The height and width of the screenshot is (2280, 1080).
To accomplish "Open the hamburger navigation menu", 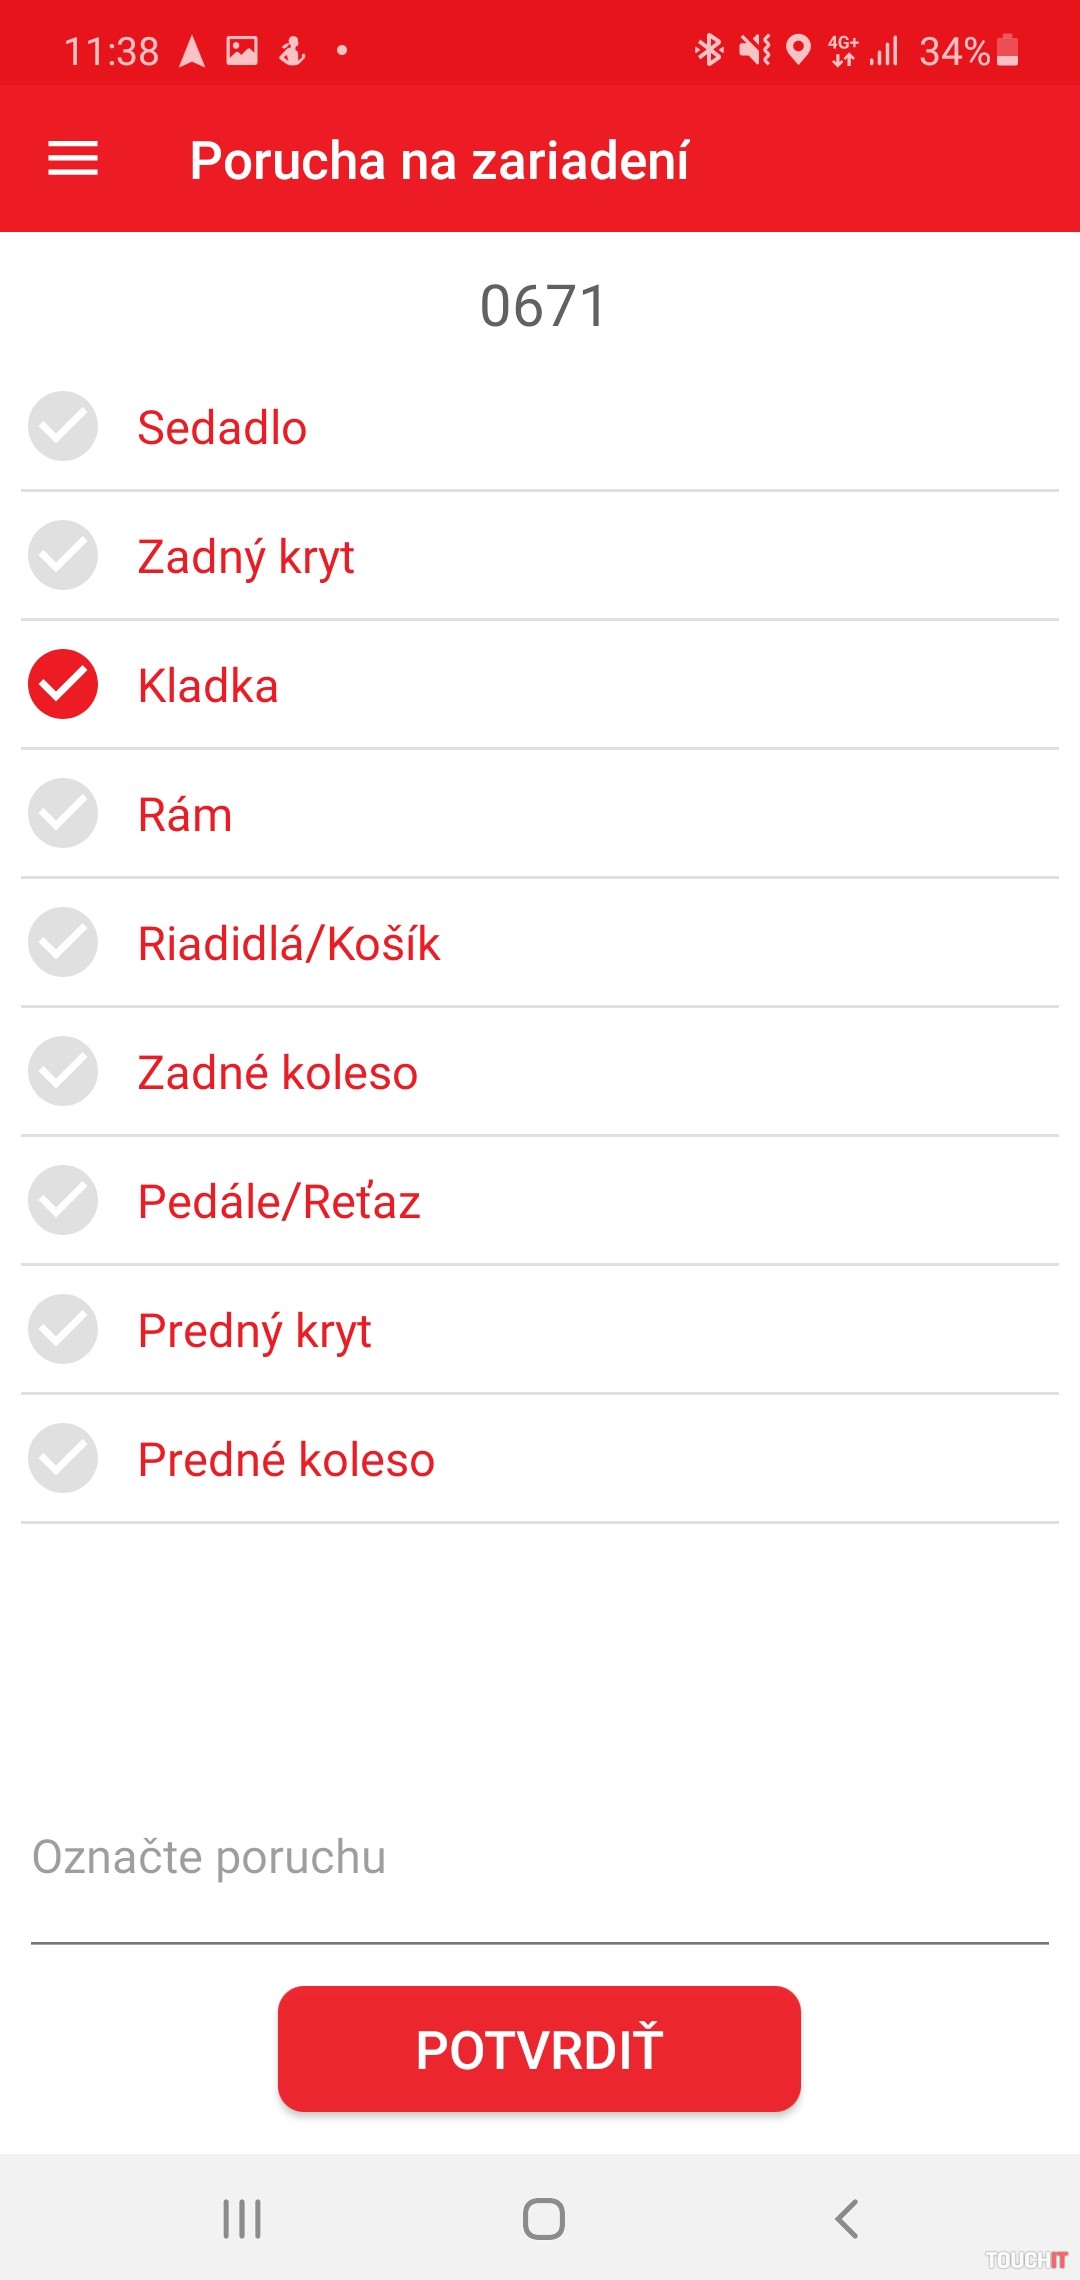I will click(x=73, y=159).
